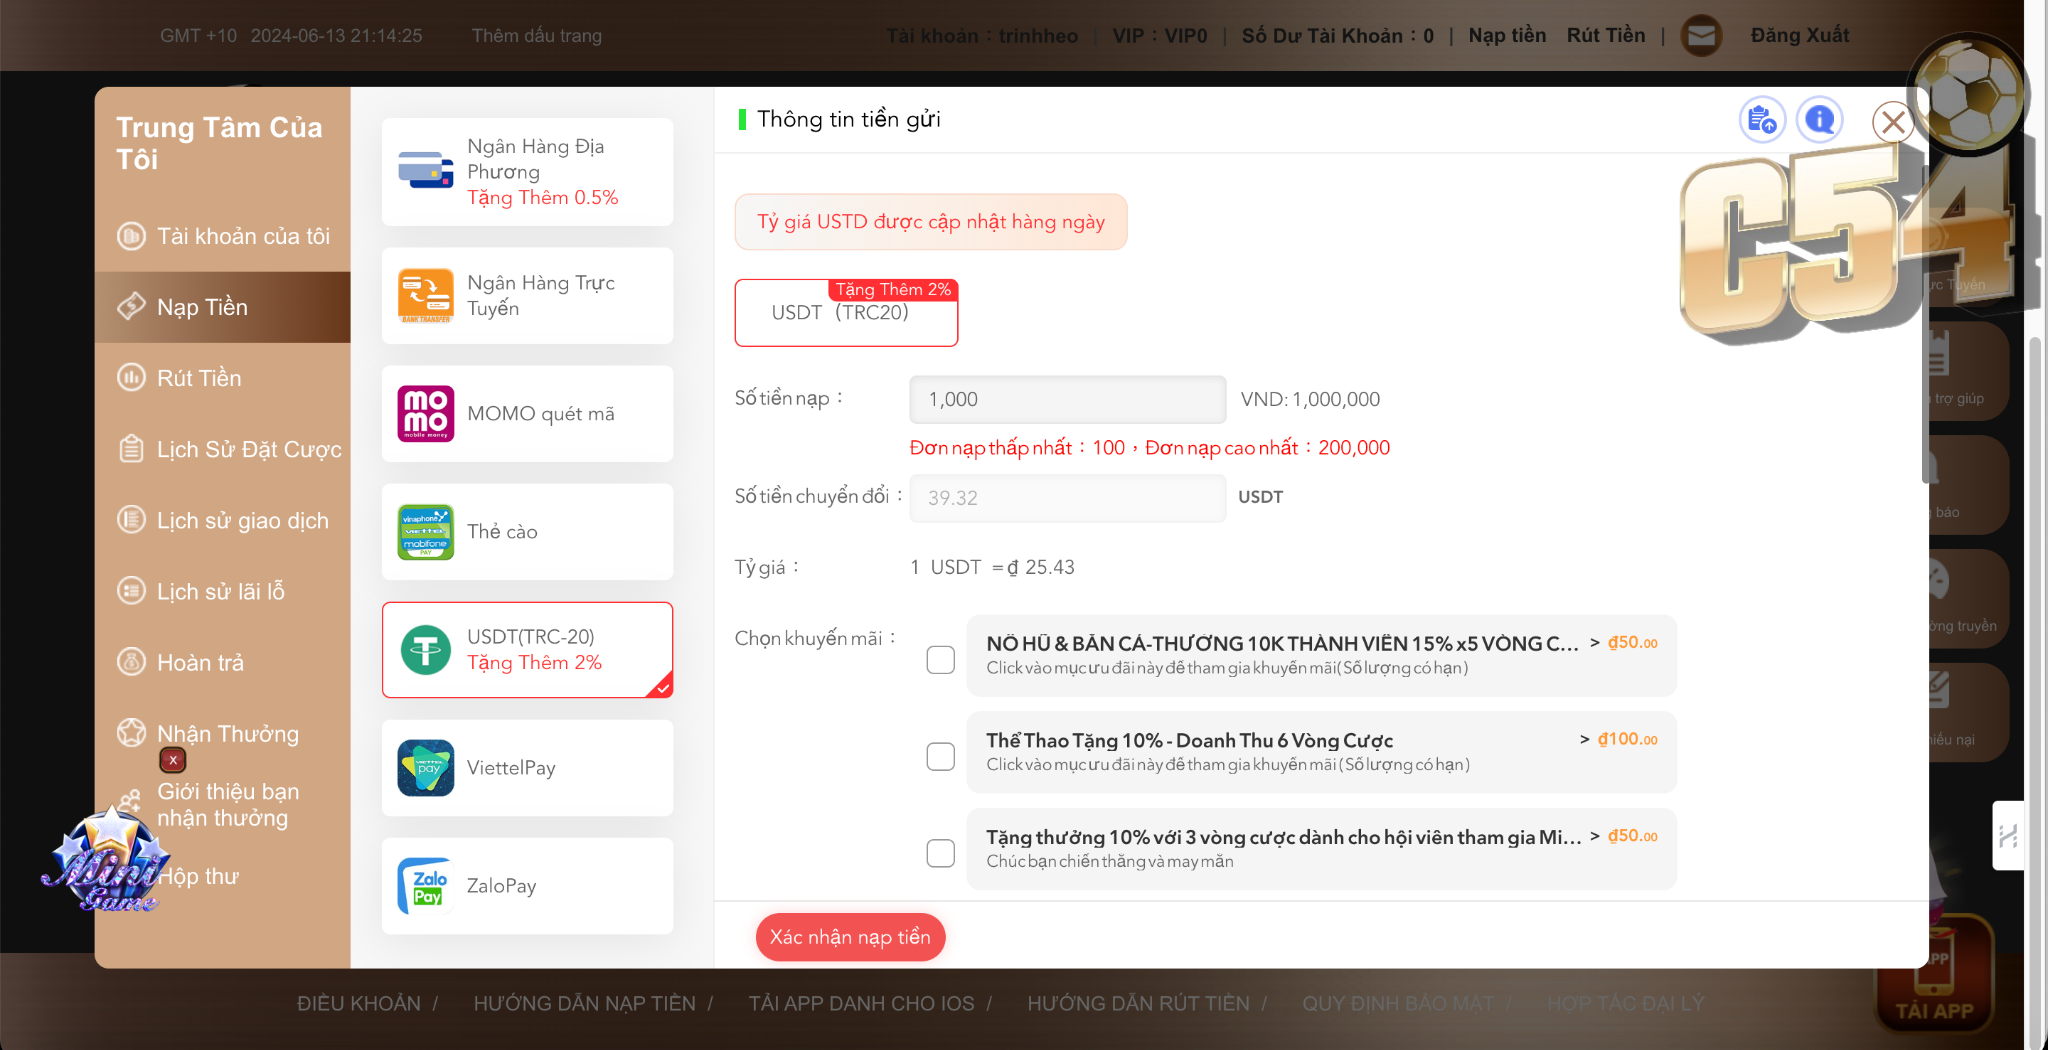Open the Mini Game floating star badge
This screenshot has width=2048, height=1050.
[x=108, y=862]
